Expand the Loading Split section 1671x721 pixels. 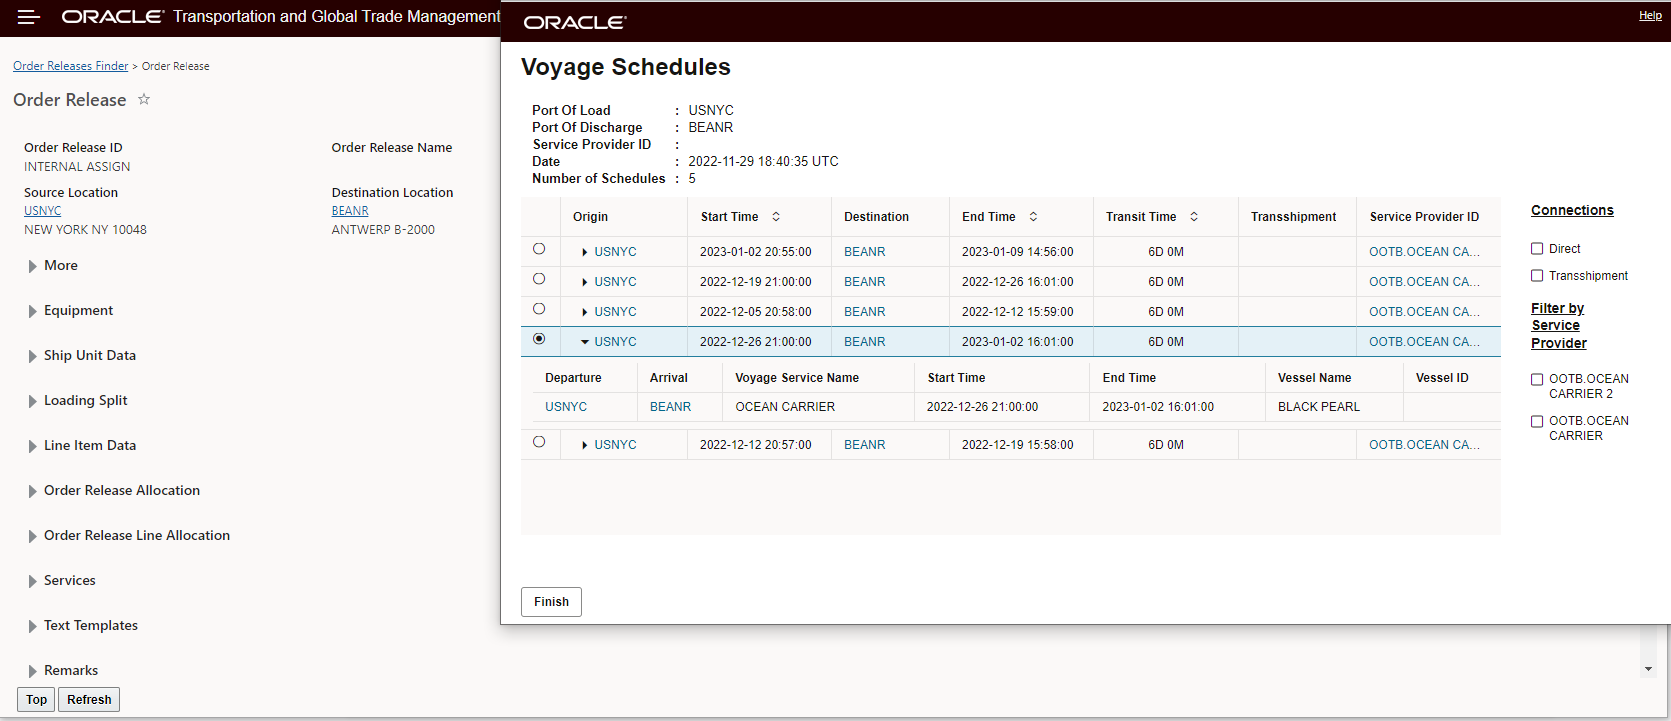coord(32,401)
